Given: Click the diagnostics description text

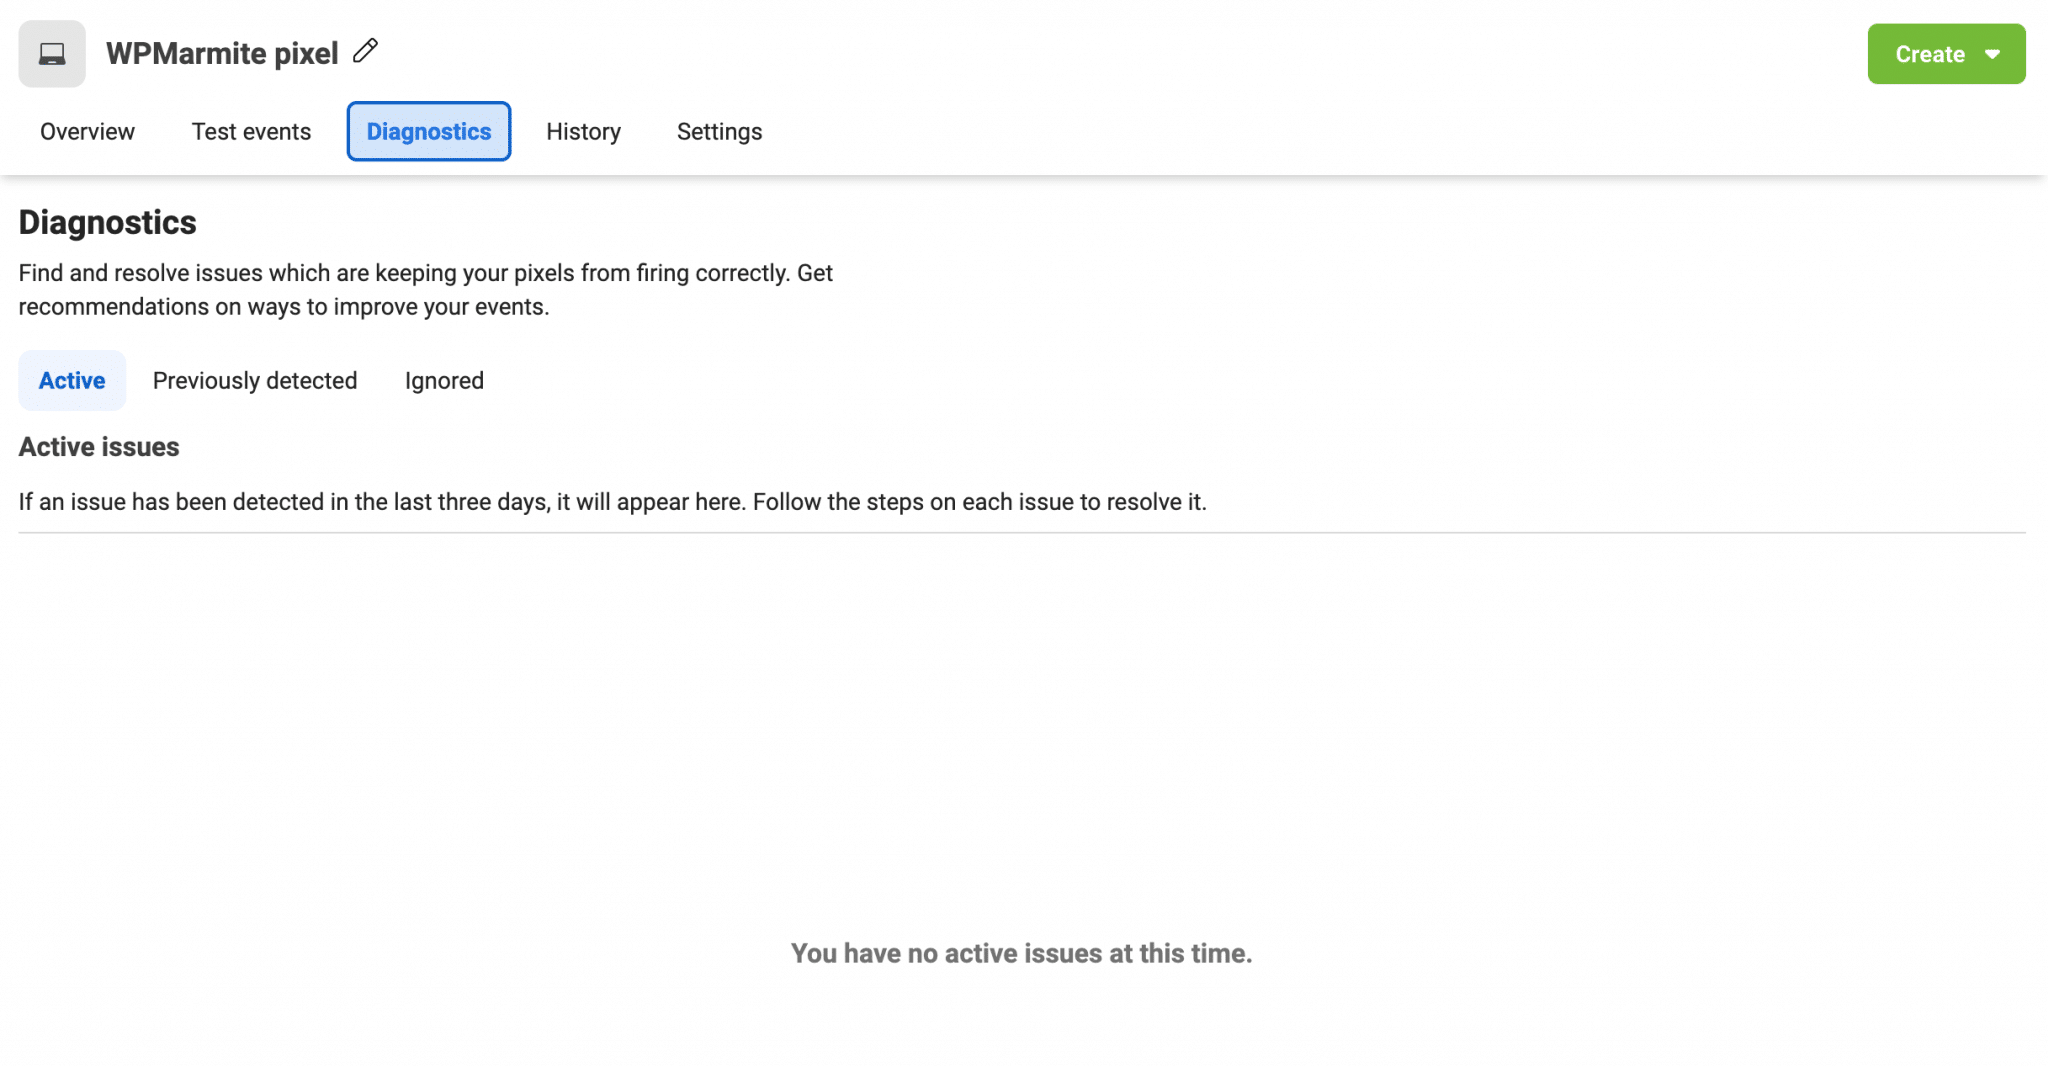Looking at the screenshot, I should coord(425,289).
